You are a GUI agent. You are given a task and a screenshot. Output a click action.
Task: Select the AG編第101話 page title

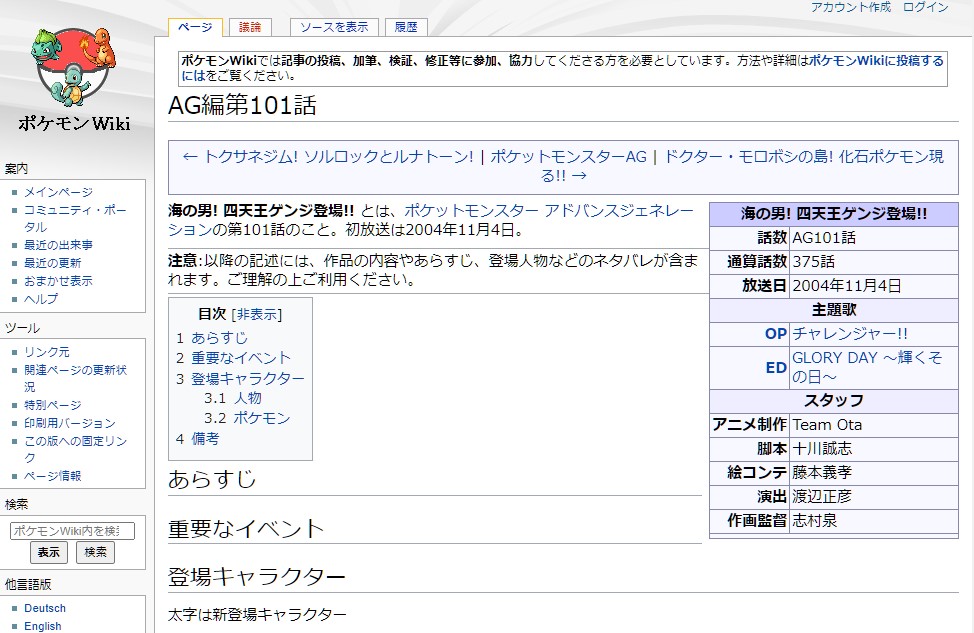(242, 105)
